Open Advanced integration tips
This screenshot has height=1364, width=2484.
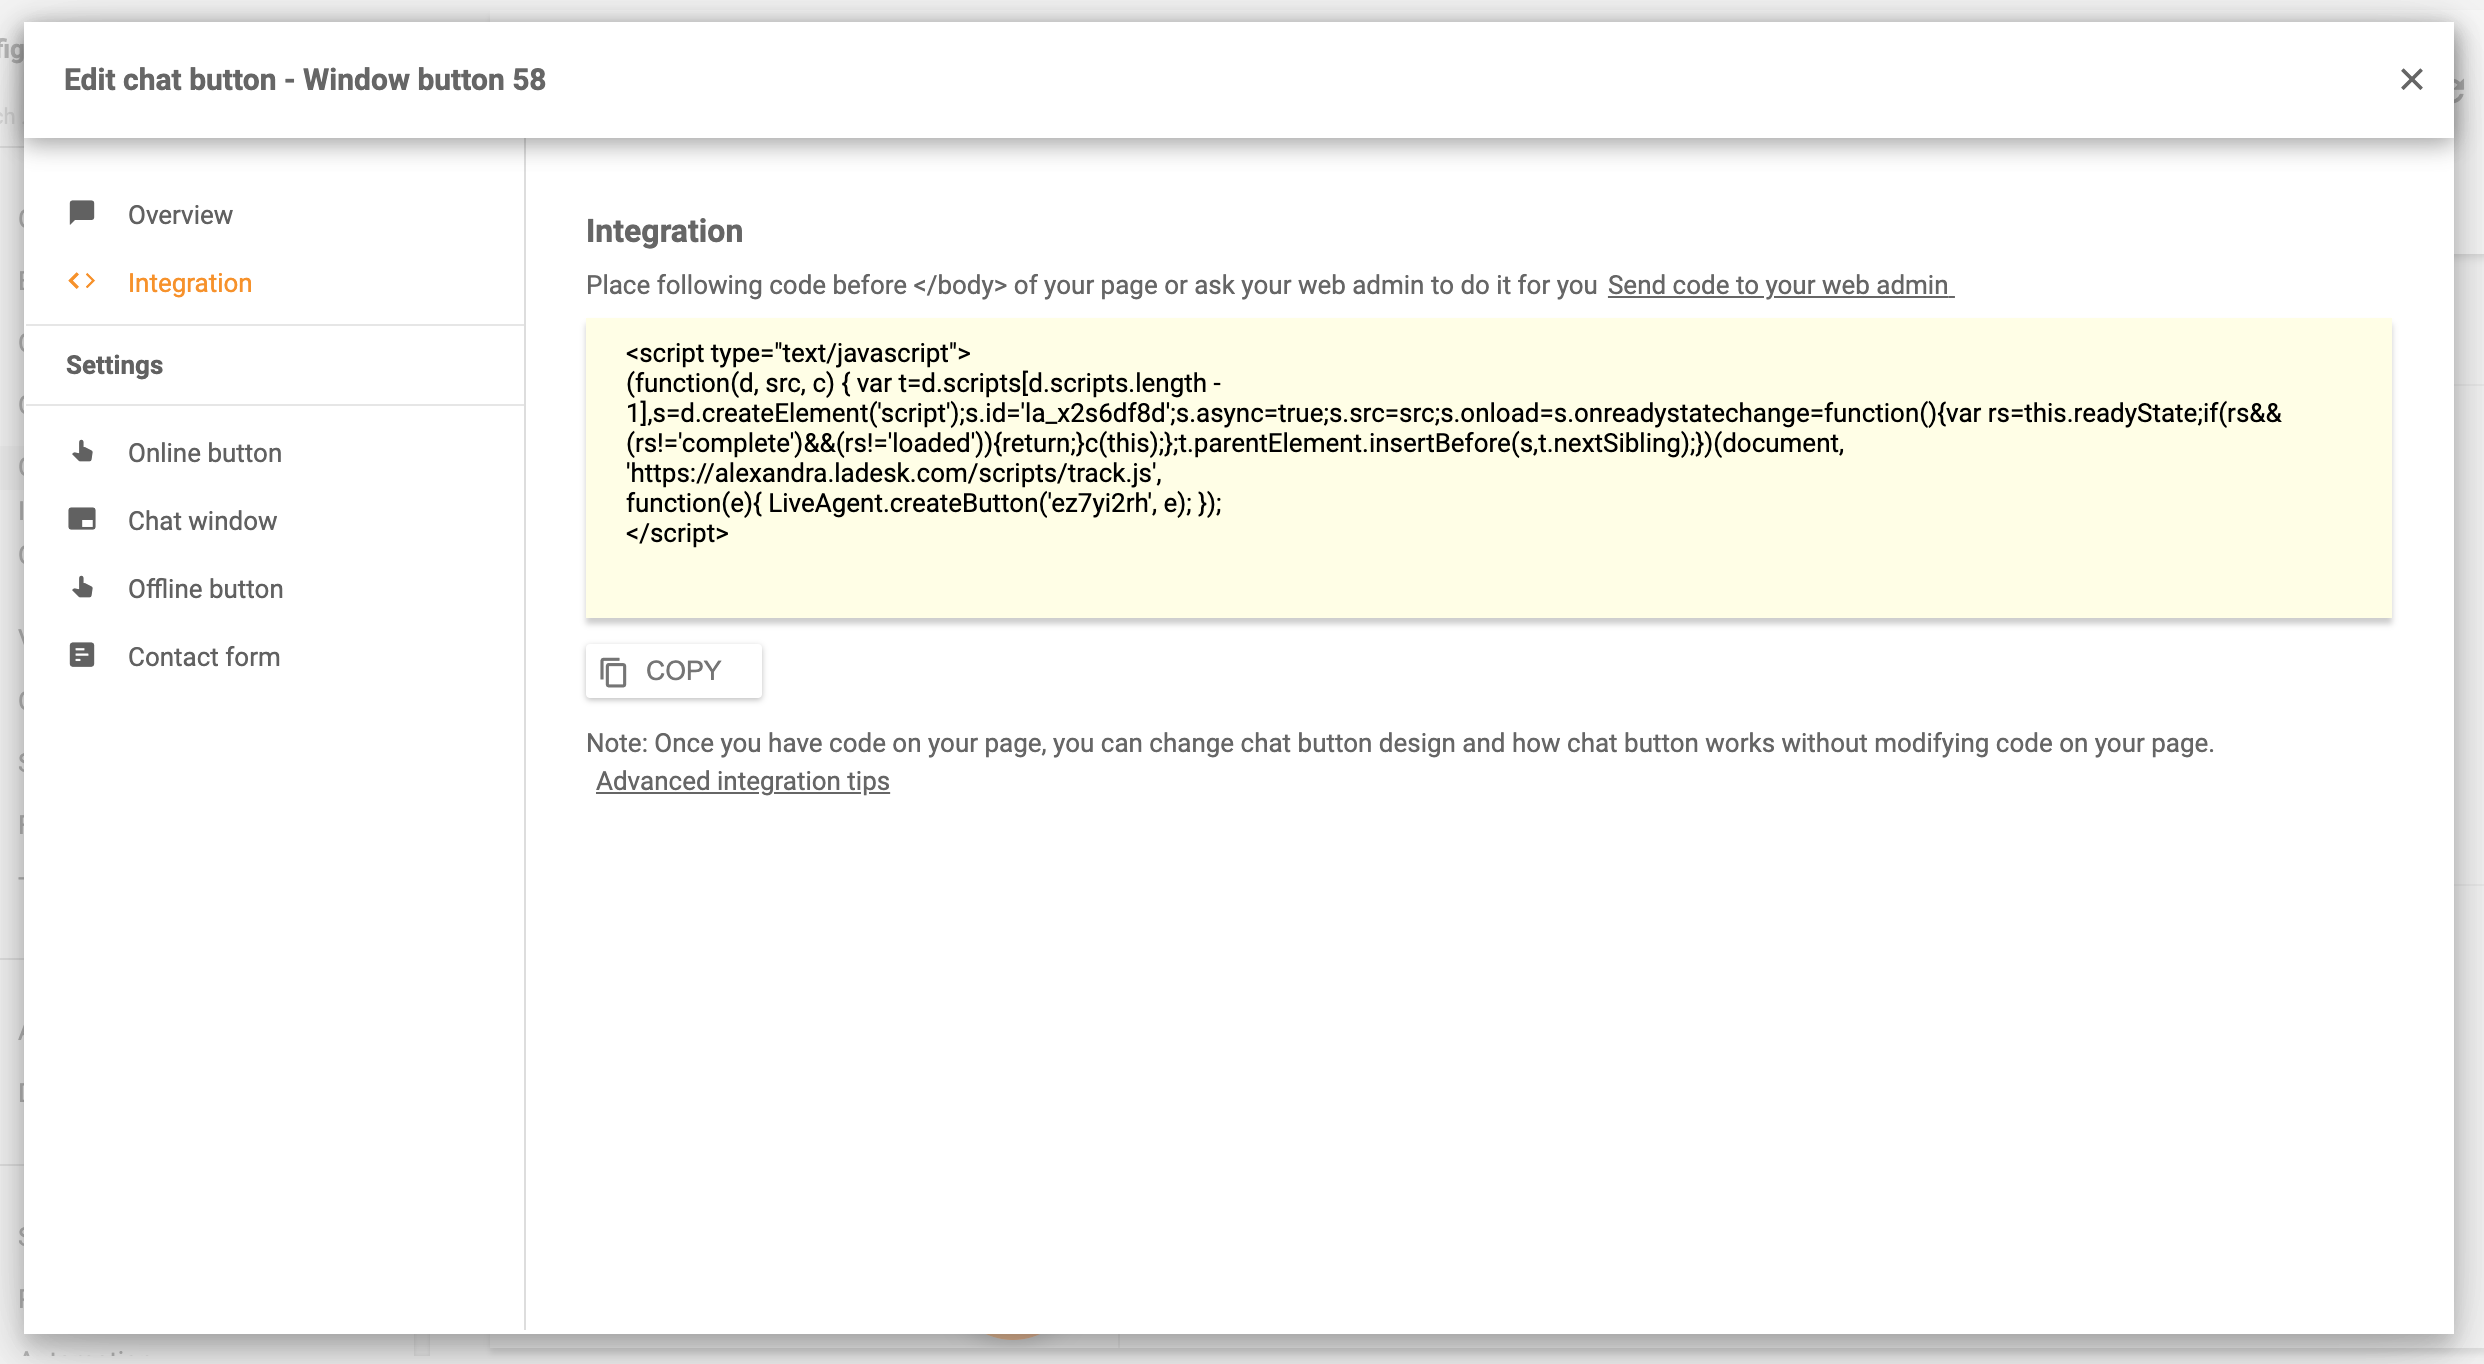(742, 781)
